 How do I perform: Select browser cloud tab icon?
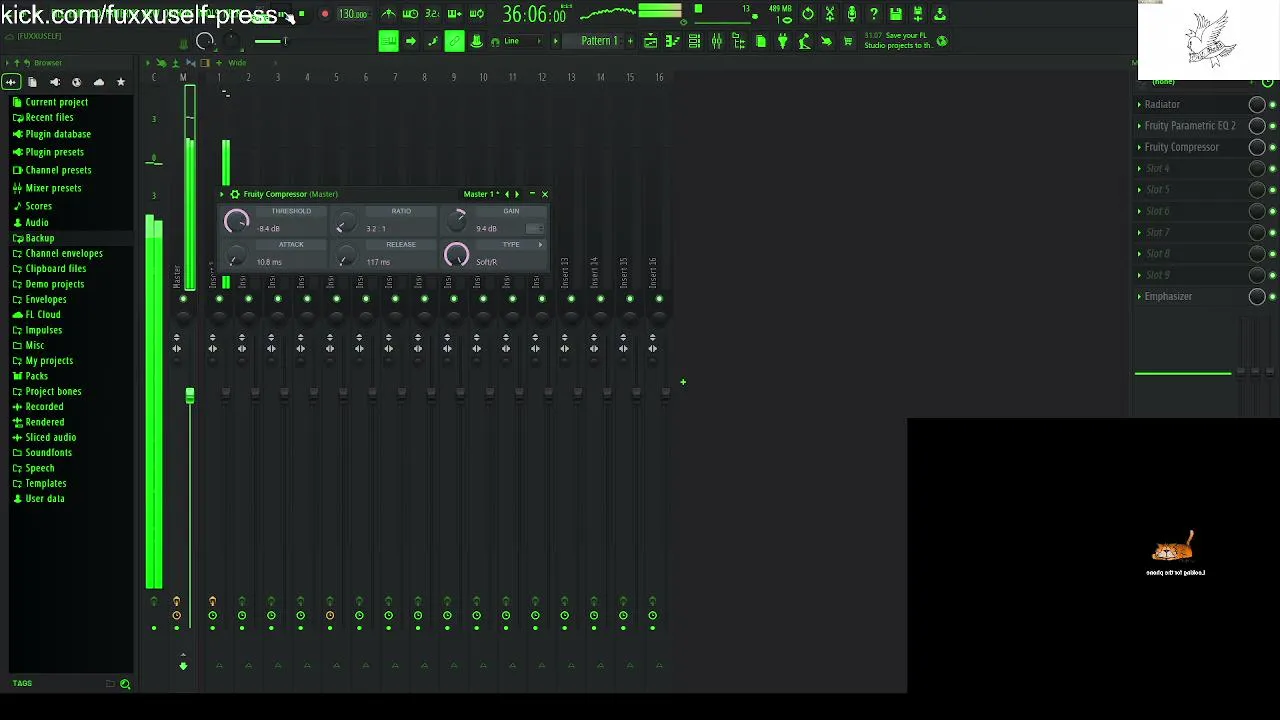pos(99,82)
